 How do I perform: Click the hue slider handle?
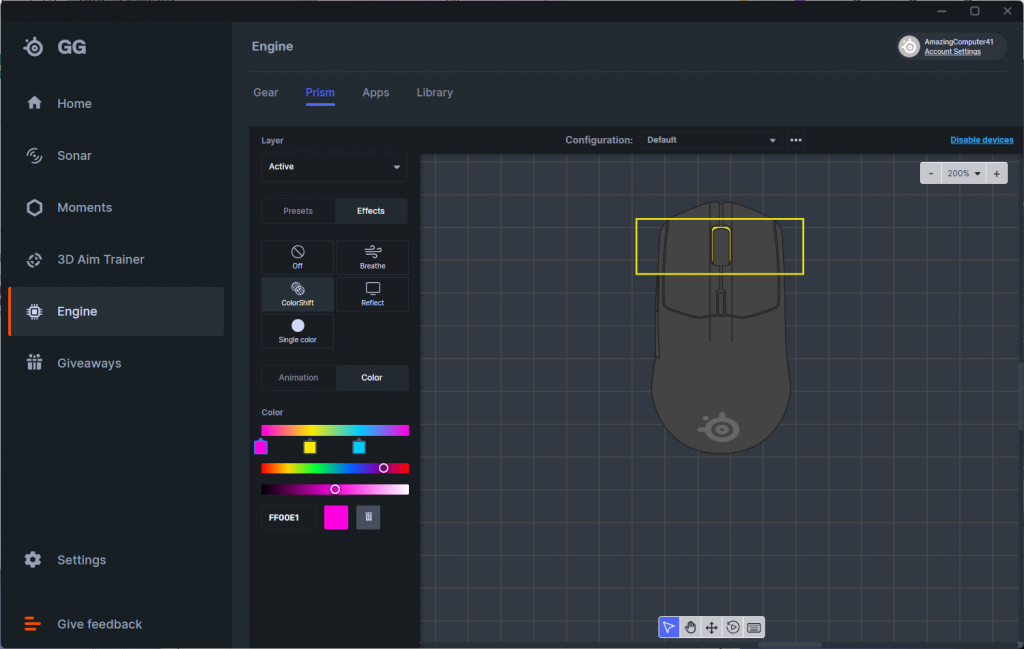point(383,468)
